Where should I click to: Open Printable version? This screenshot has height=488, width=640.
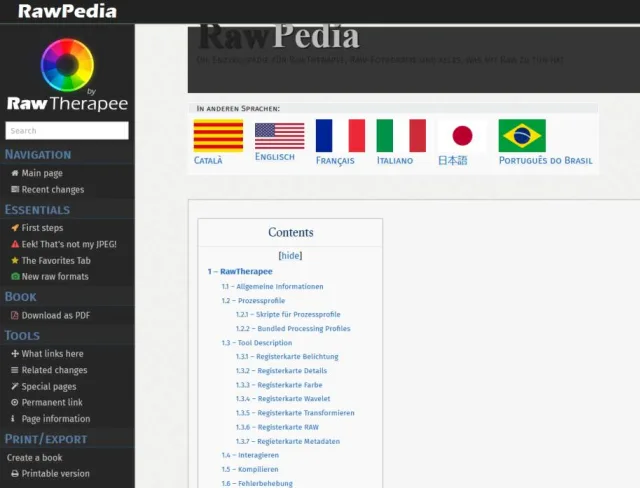(x=55, y=473)
